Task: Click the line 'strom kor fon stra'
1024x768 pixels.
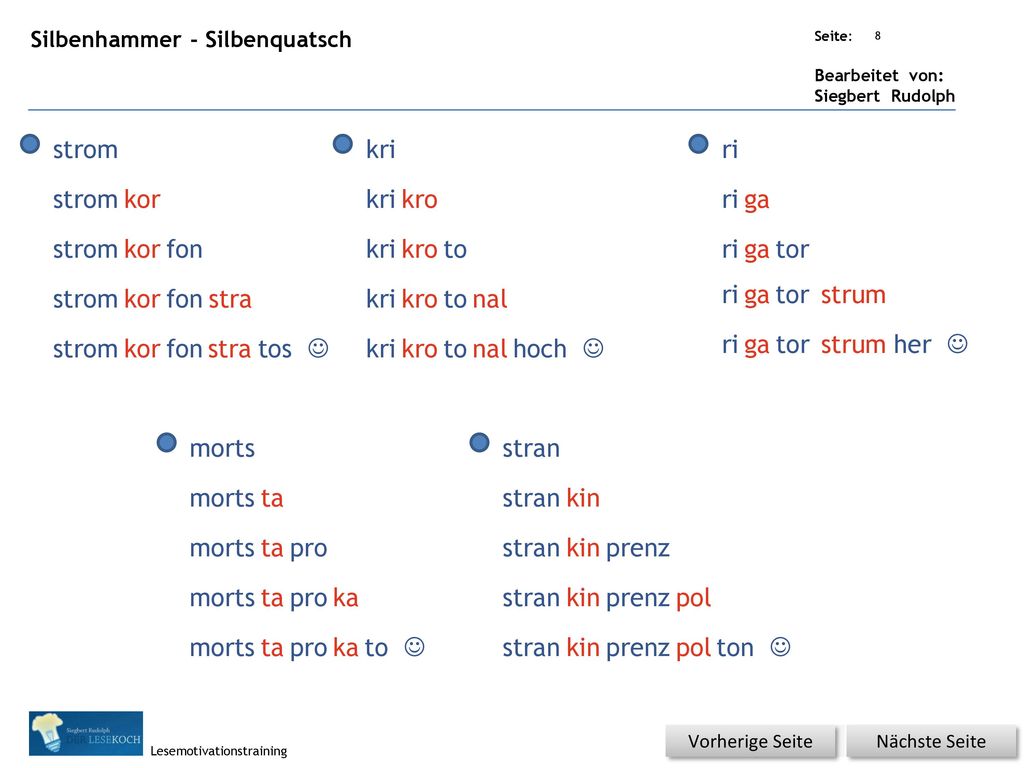Action: pyautogui.click(x=152, y=299)
